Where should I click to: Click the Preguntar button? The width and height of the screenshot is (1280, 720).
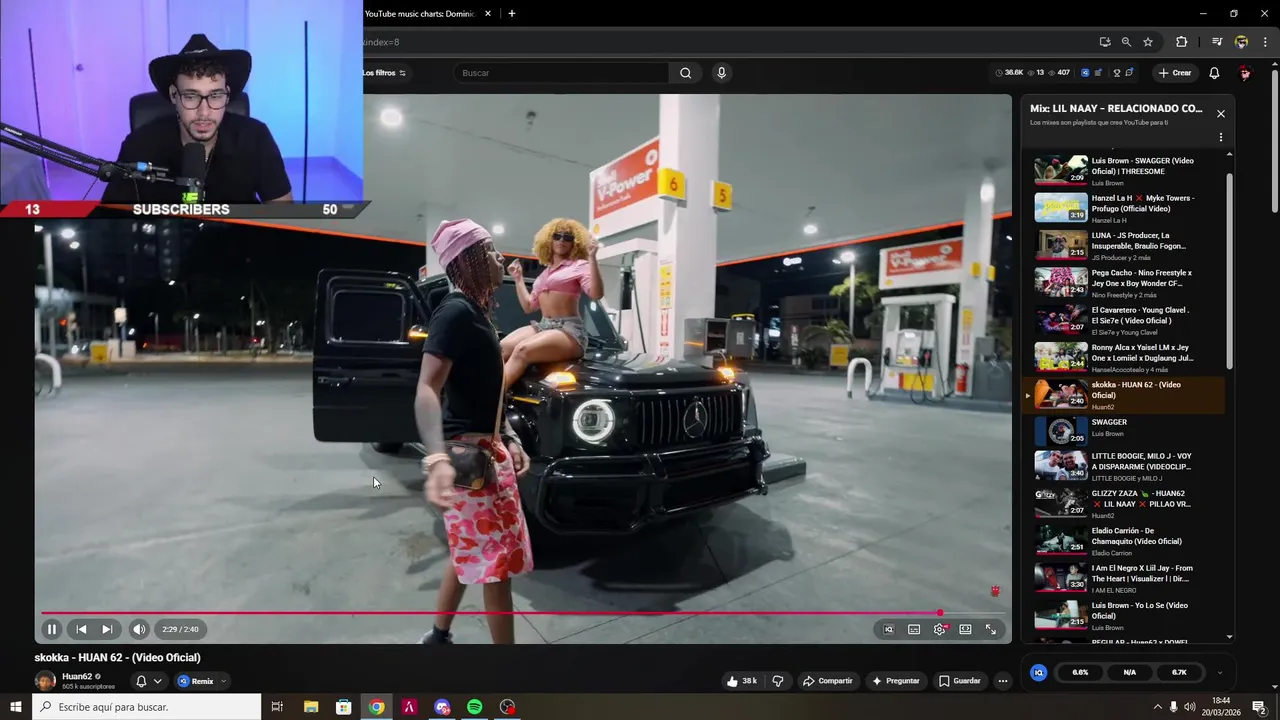(896, 681)
